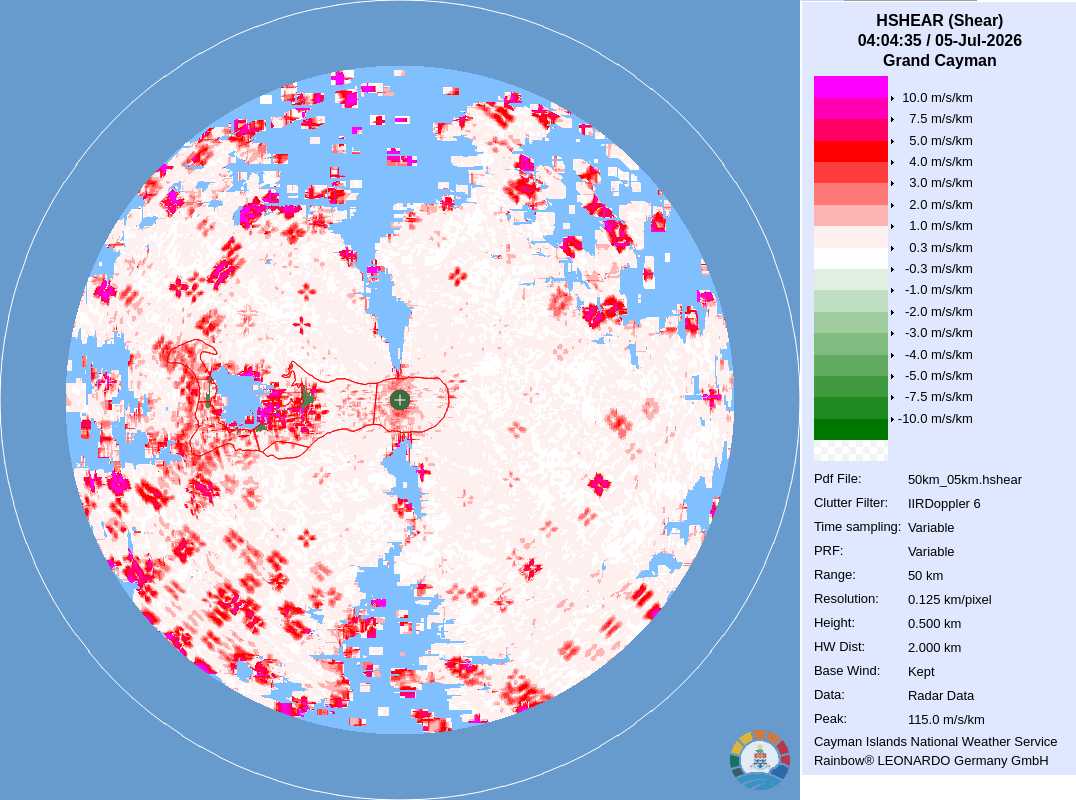Click the light pink 1.0 m/s/km swatch
1076x800 pixels.
click(850, 215)
